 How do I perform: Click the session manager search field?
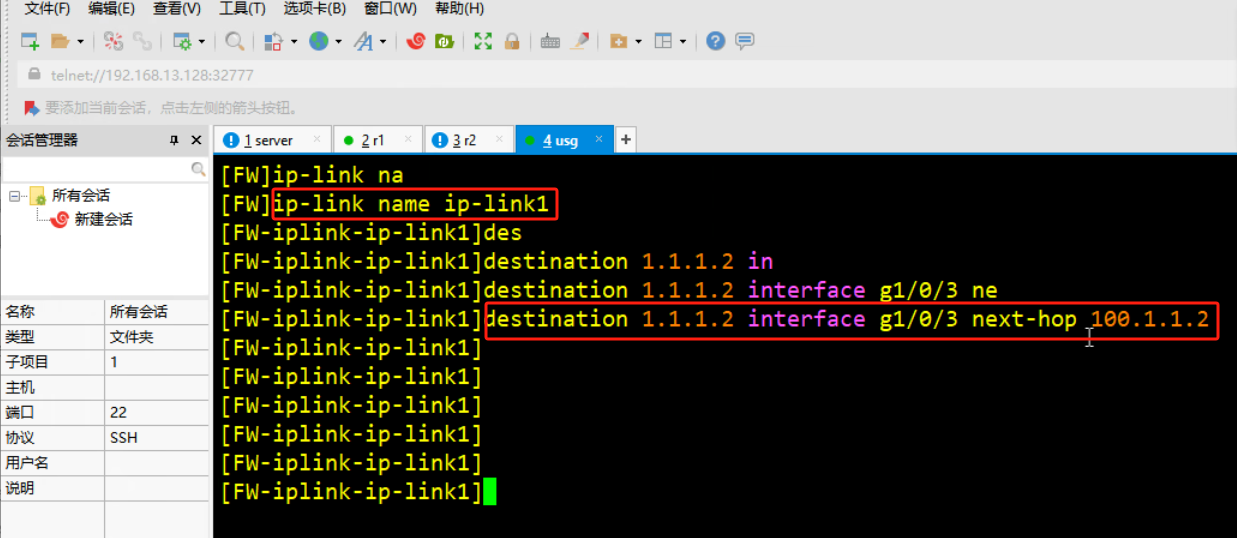97,170
